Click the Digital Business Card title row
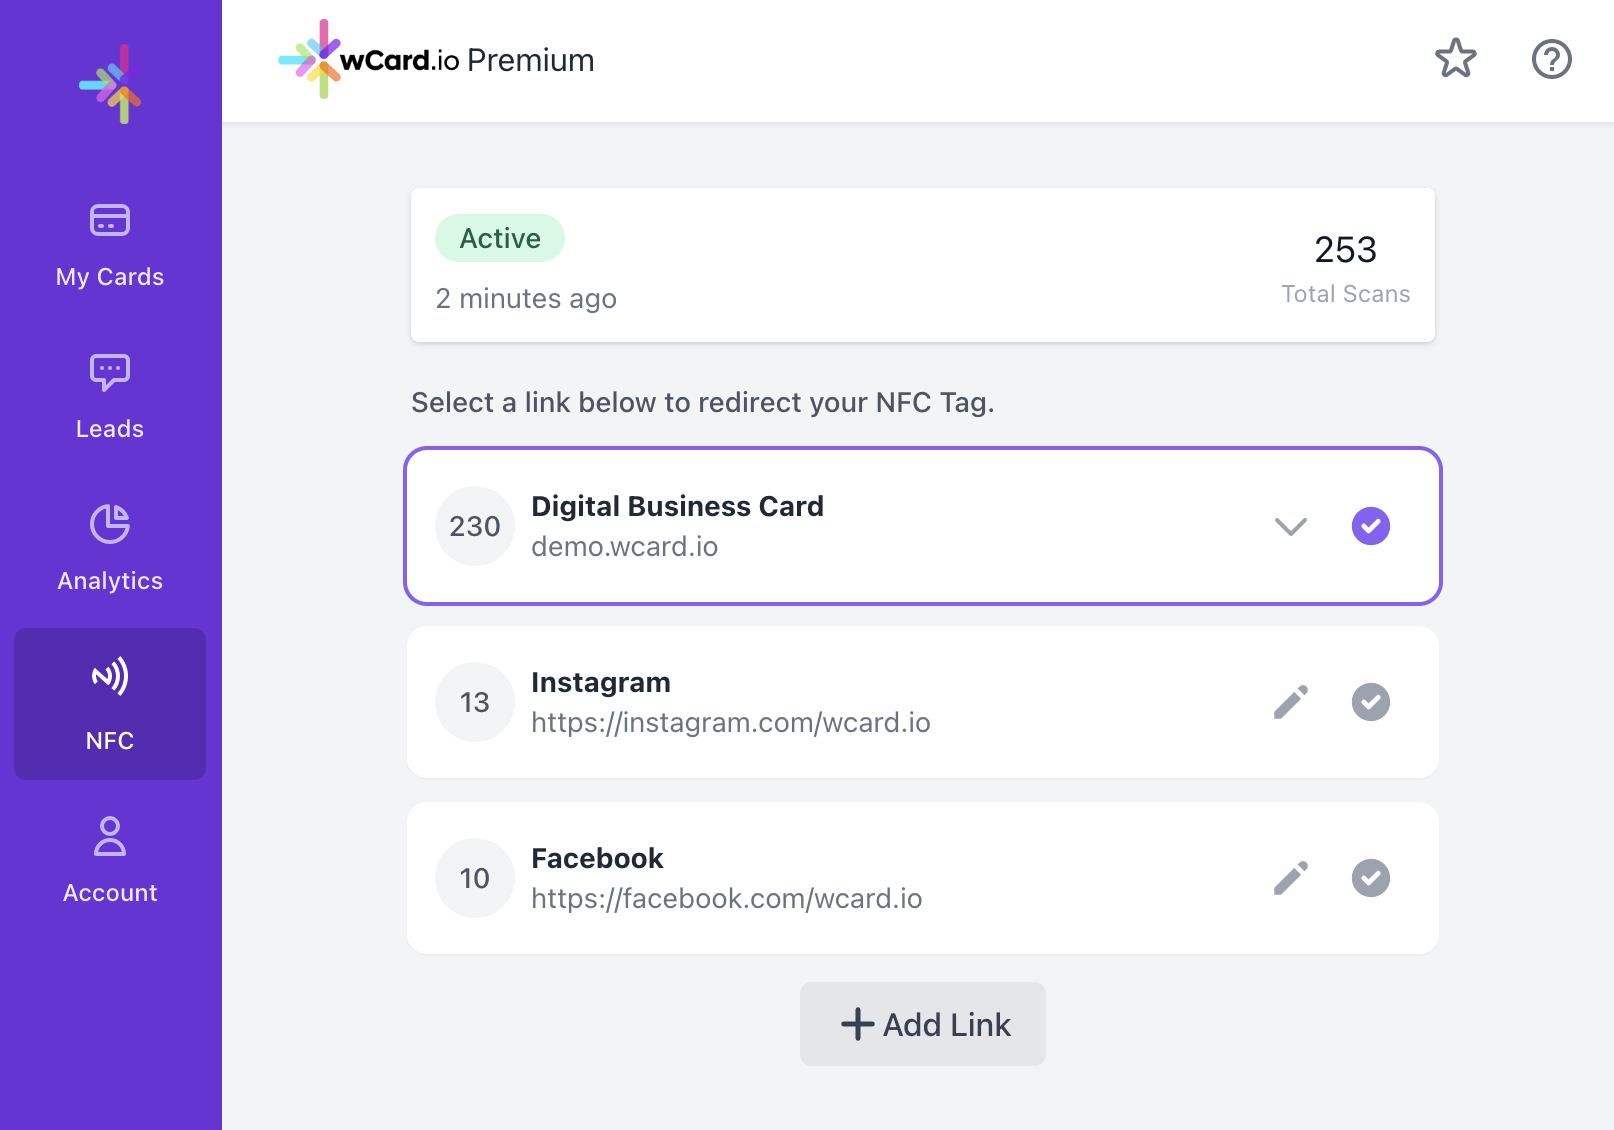Viewport: 1614px width, 1130px height. pos(923,526)
